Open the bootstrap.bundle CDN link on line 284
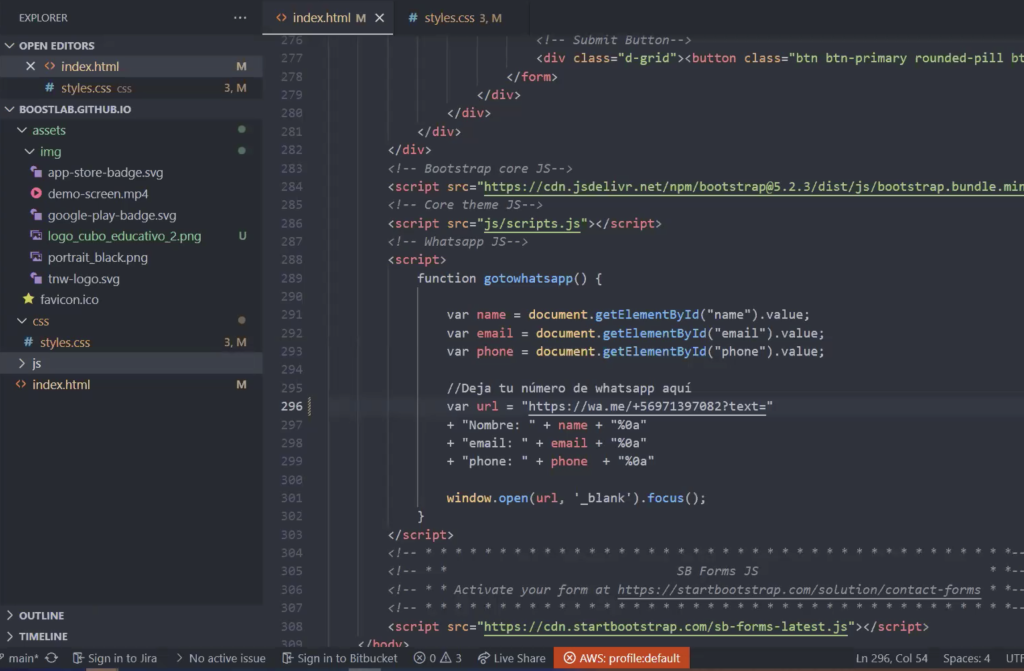1024x671 pixels. click(x=754, y=187)
